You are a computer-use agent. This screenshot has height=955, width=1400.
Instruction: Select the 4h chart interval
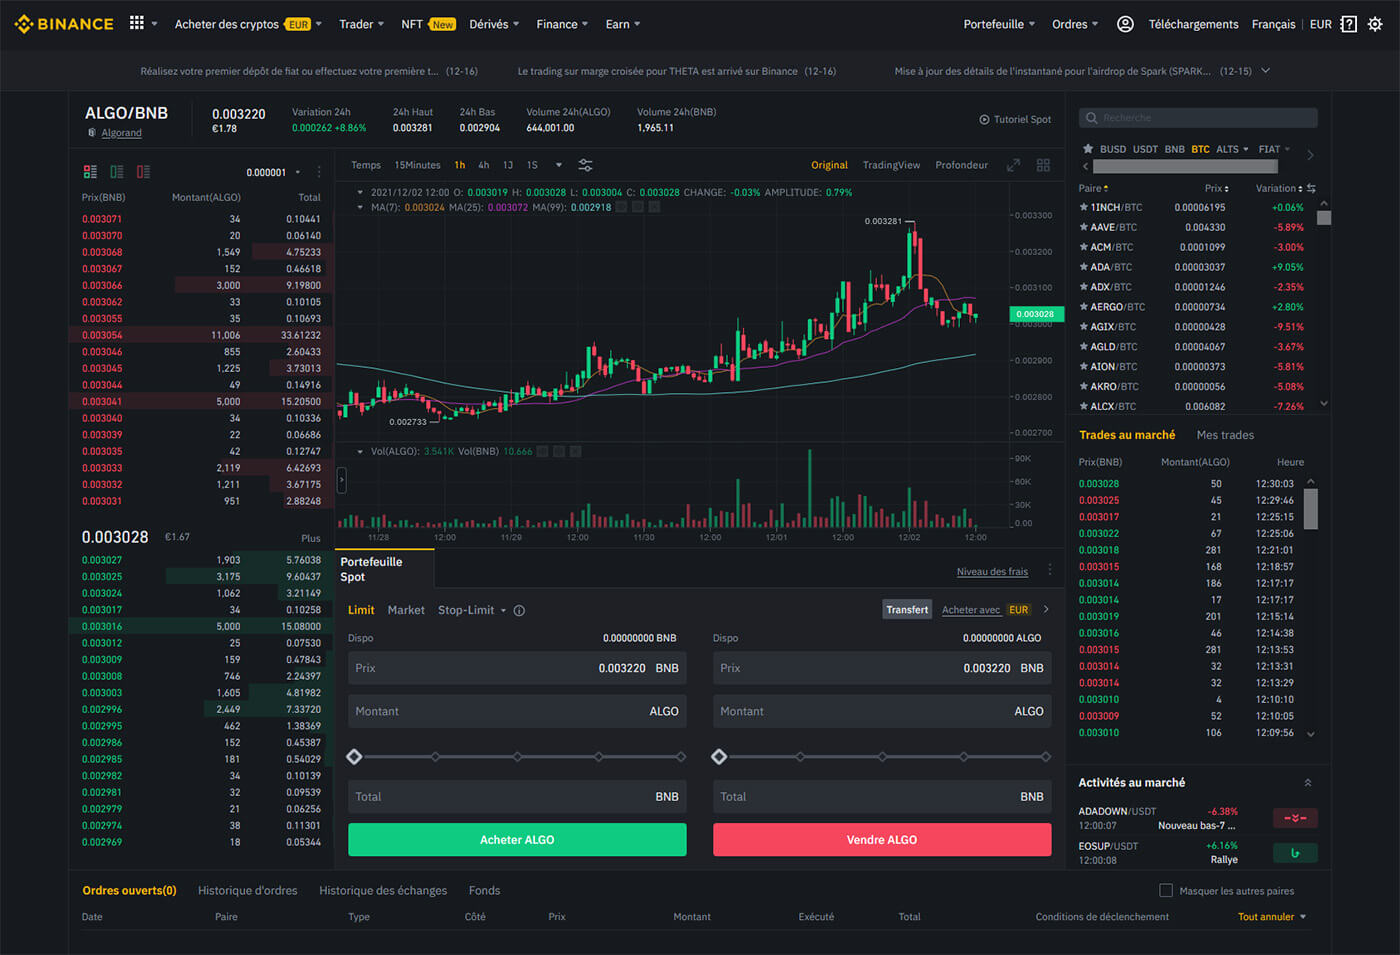[483, 165]
